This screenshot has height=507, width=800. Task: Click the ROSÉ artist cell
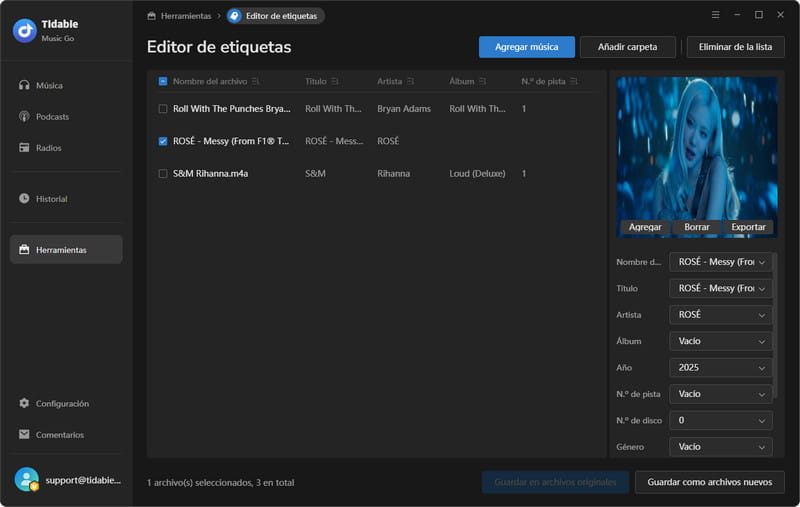pos(388,141)
